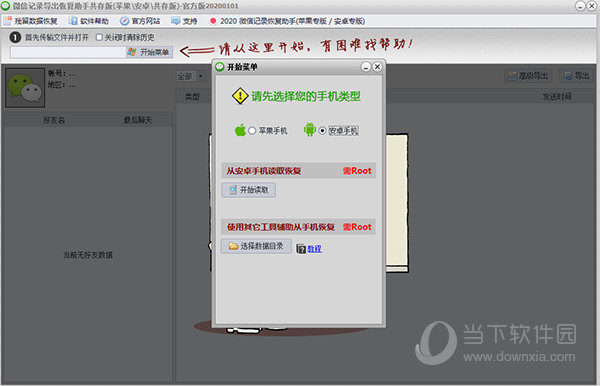600x386 pixels.
Task: Click the 当前无好友数据 text
Action: (x=88, y=255)
